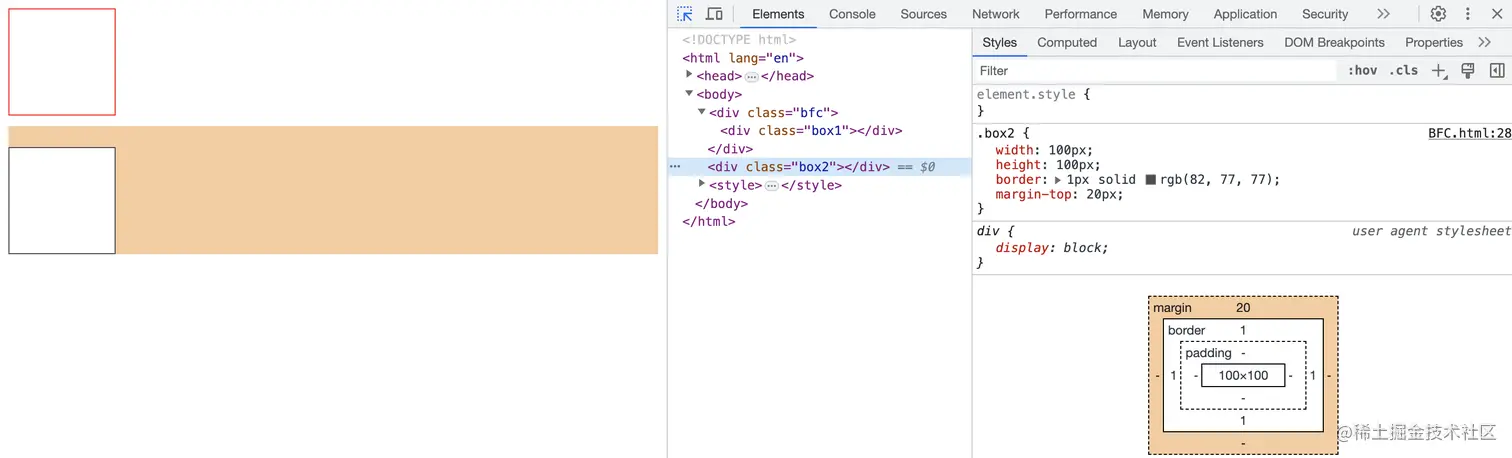Select the Event Listeners tab
Image resolution: width=1512 pixels, height=458 pixels.
click(1220, 42)
